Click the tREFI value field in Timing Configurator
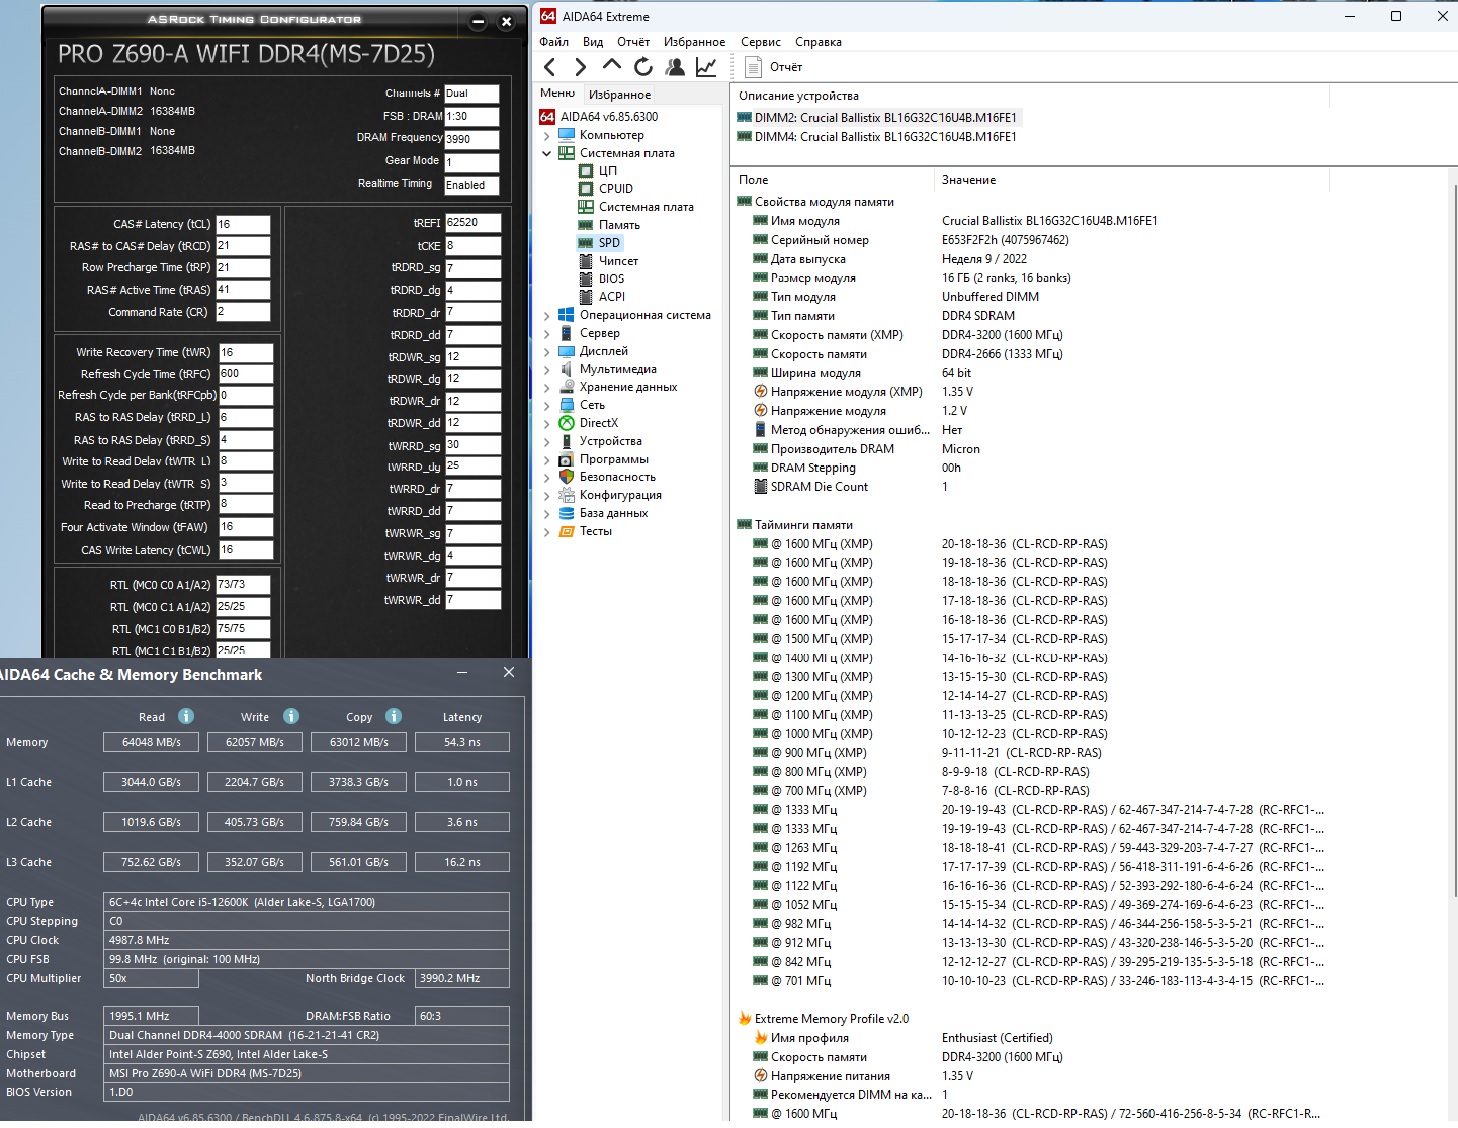Viewport: 1458px width, 1128px height. 473,223
